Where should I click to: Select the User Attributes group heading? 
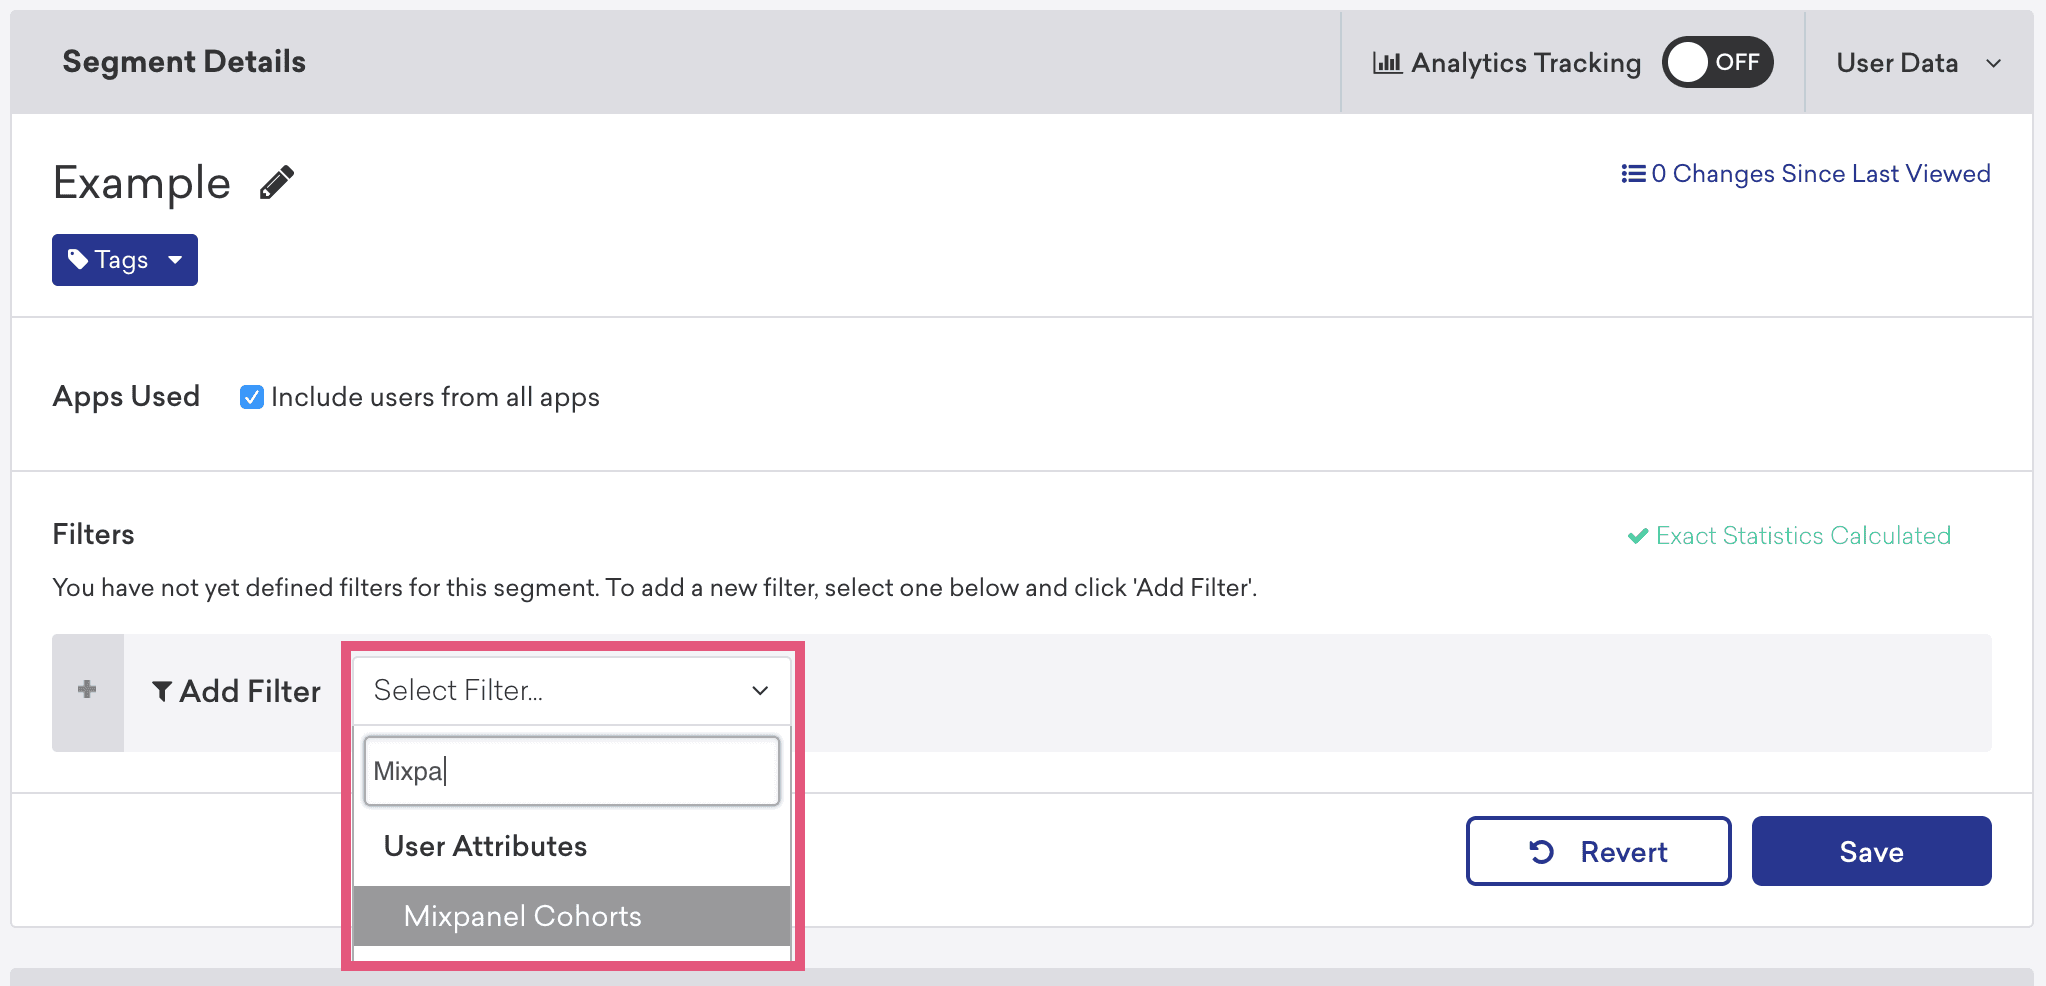coord(485,846)
